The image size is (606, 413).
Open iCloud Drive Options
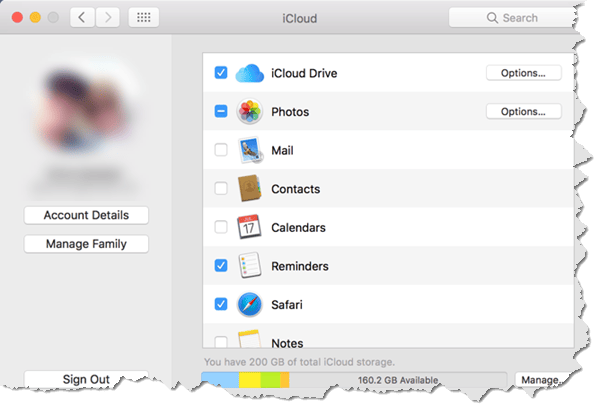coord(523,73)
